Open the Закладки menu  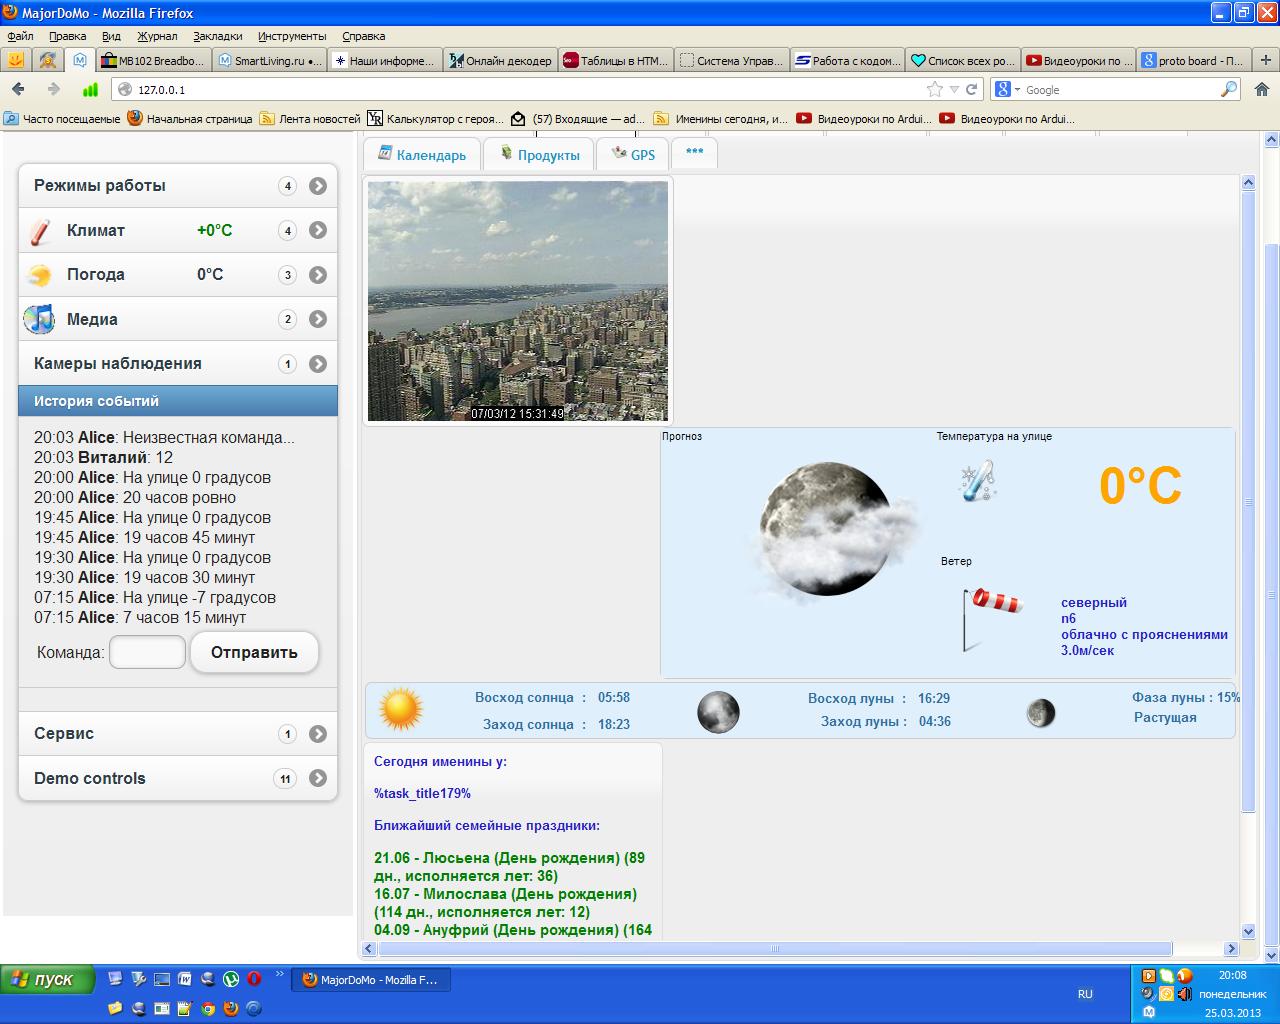217,36
